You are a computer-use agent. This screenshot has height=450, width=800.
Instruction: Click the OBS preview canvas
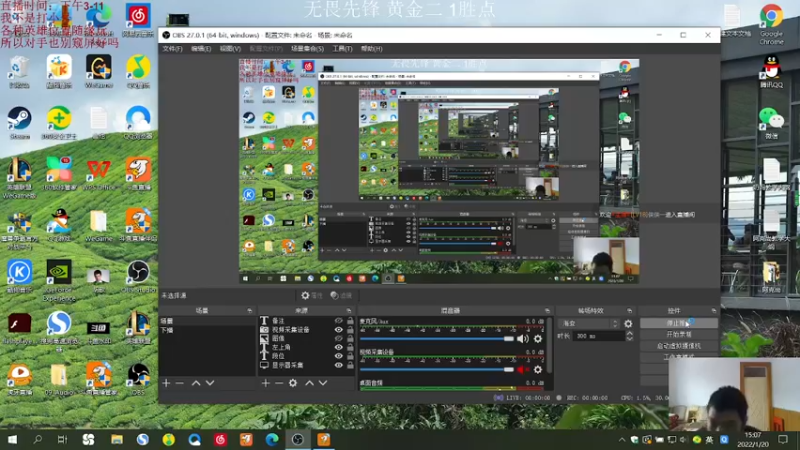[439, 171]
